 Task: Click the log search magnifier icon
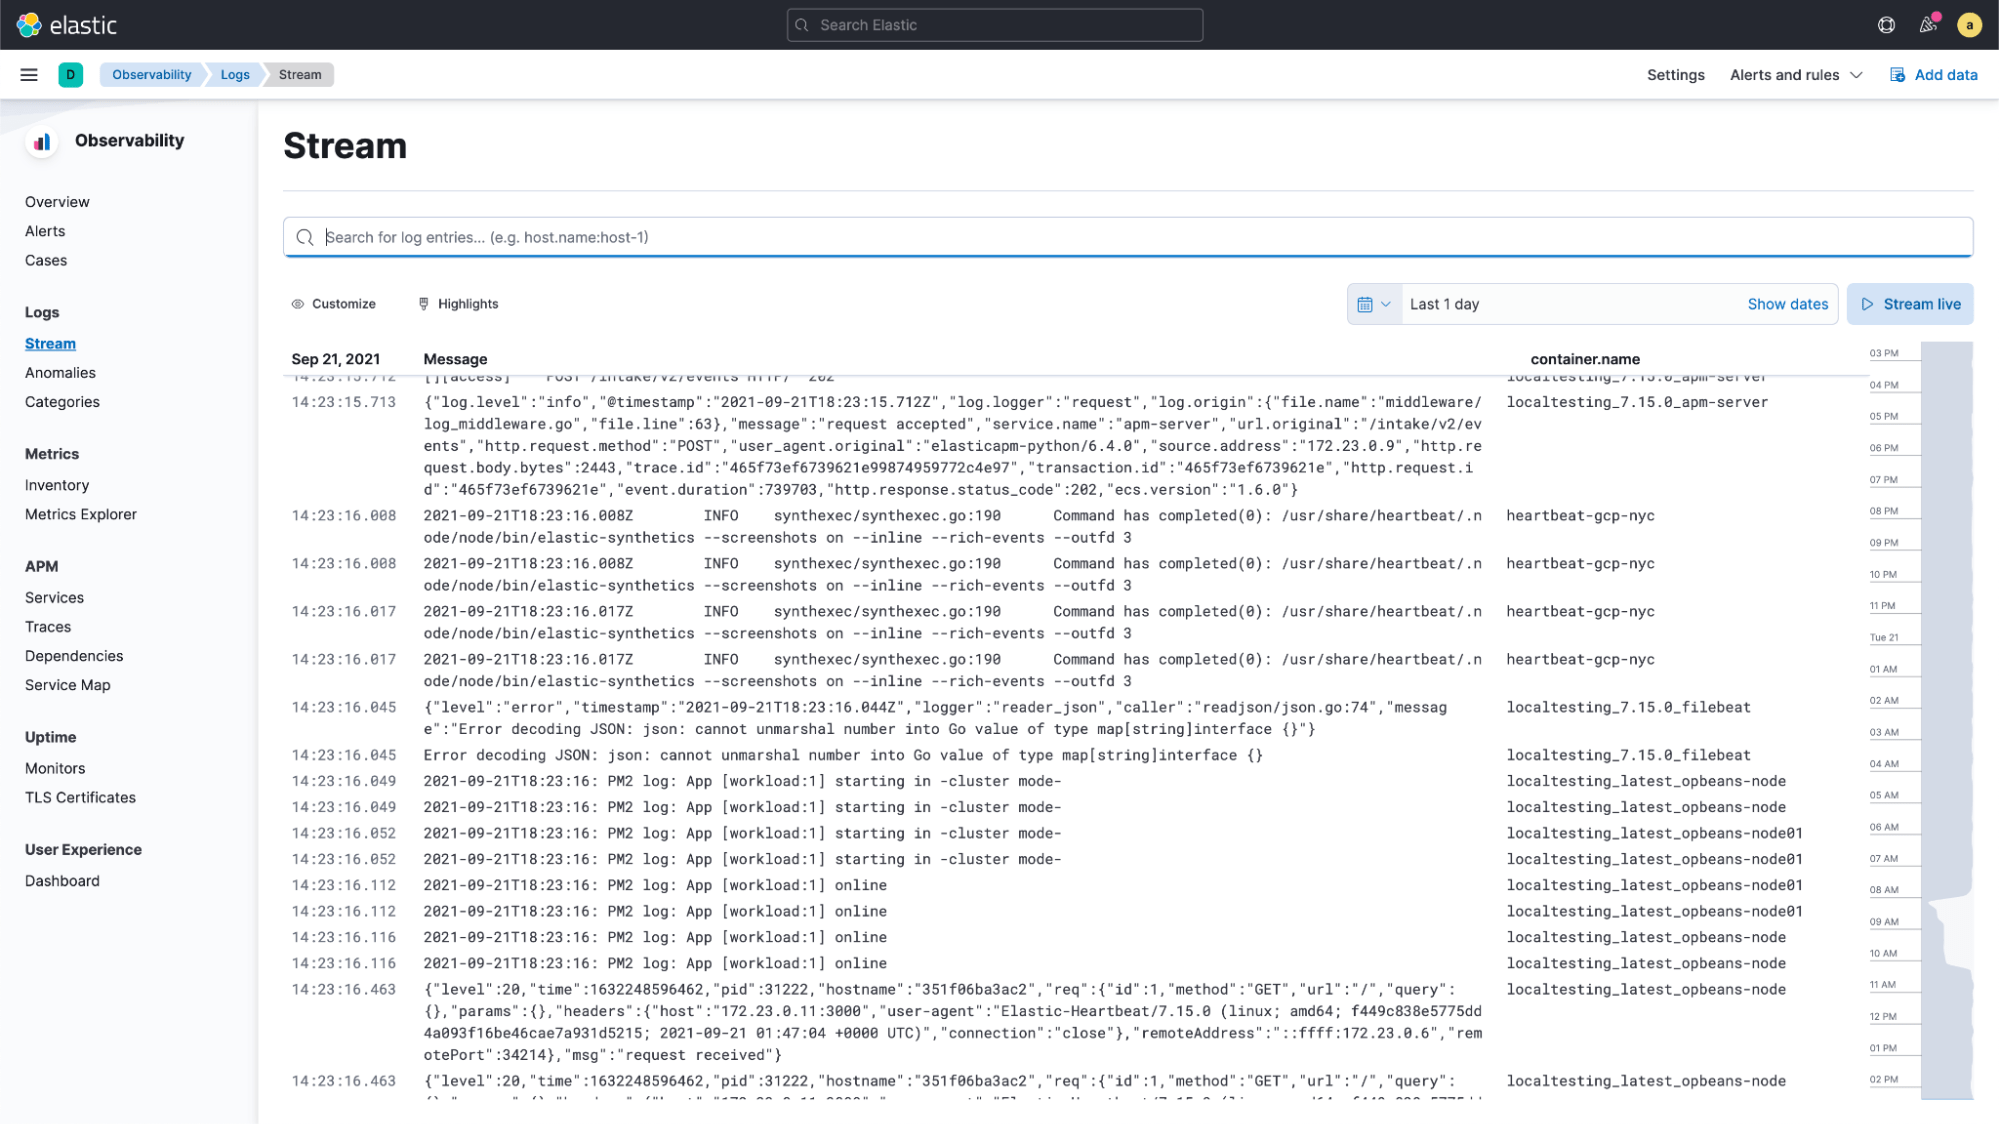305,238
